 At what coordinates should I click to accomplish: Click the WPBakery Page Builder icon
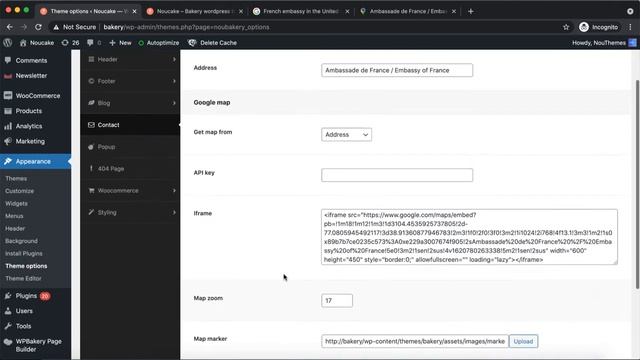pyautogui.click(x=8, y=342)
